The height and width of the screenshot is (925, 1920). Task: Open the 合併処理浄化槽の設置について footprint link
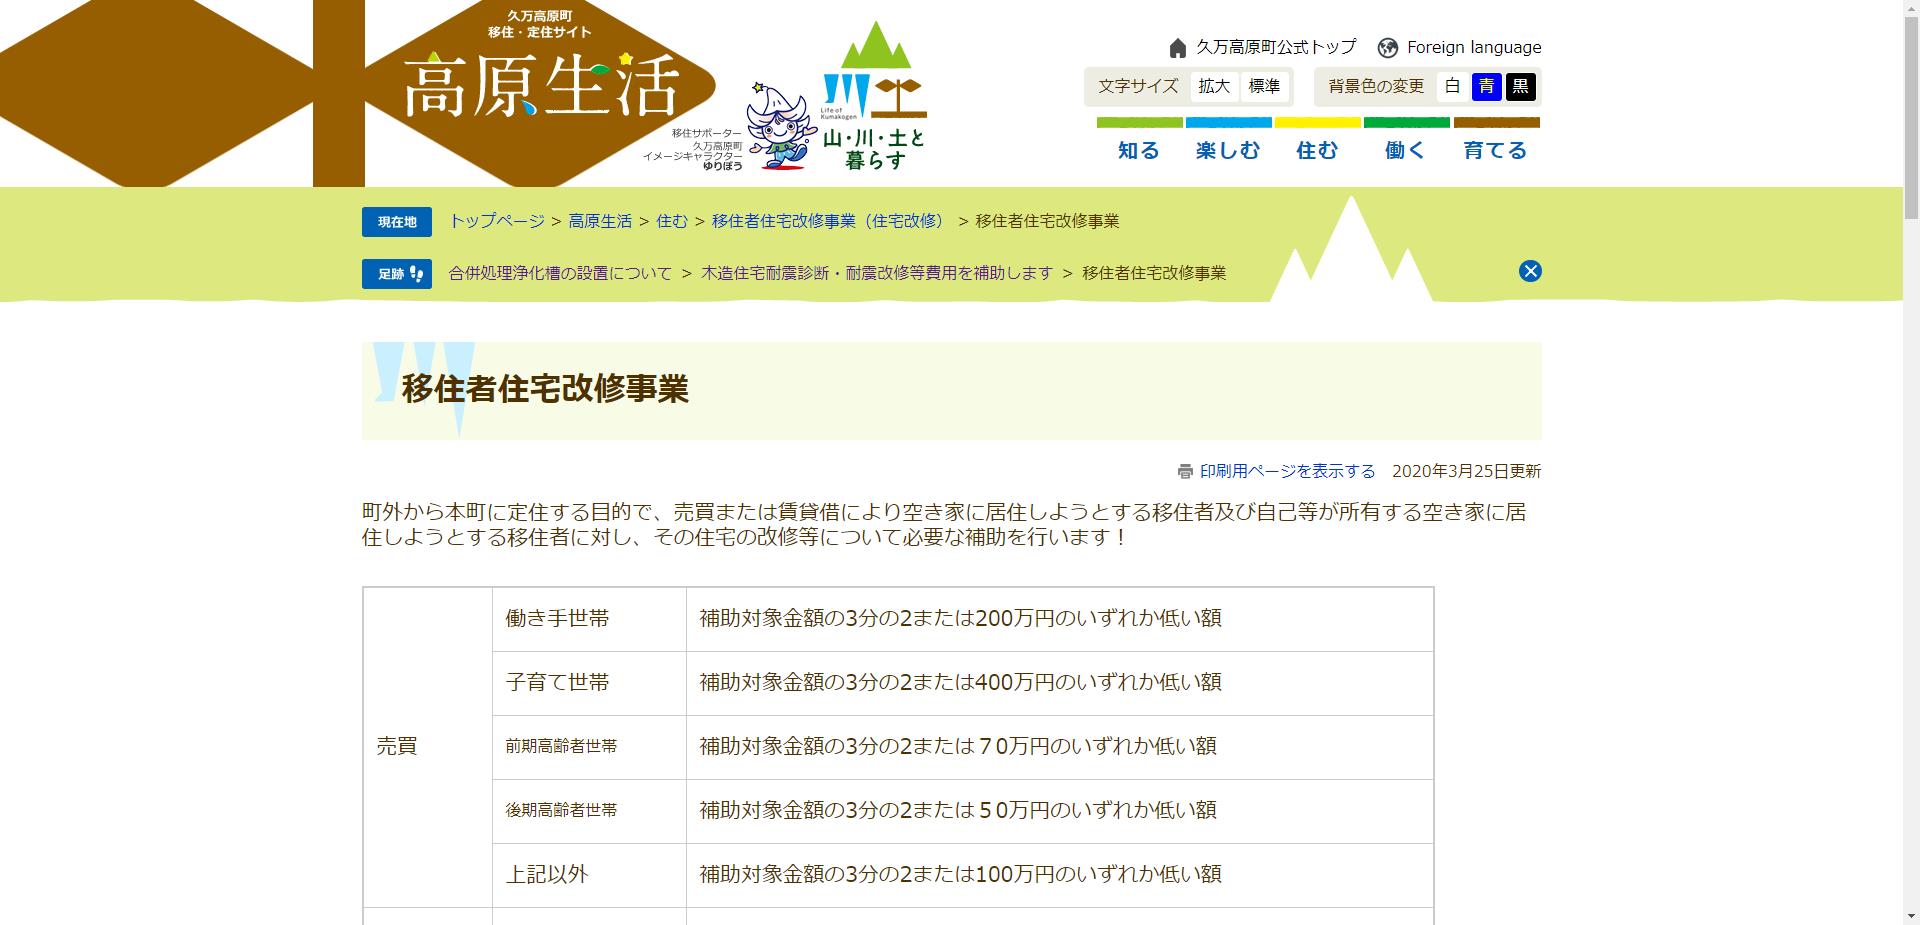coord(560,272)
